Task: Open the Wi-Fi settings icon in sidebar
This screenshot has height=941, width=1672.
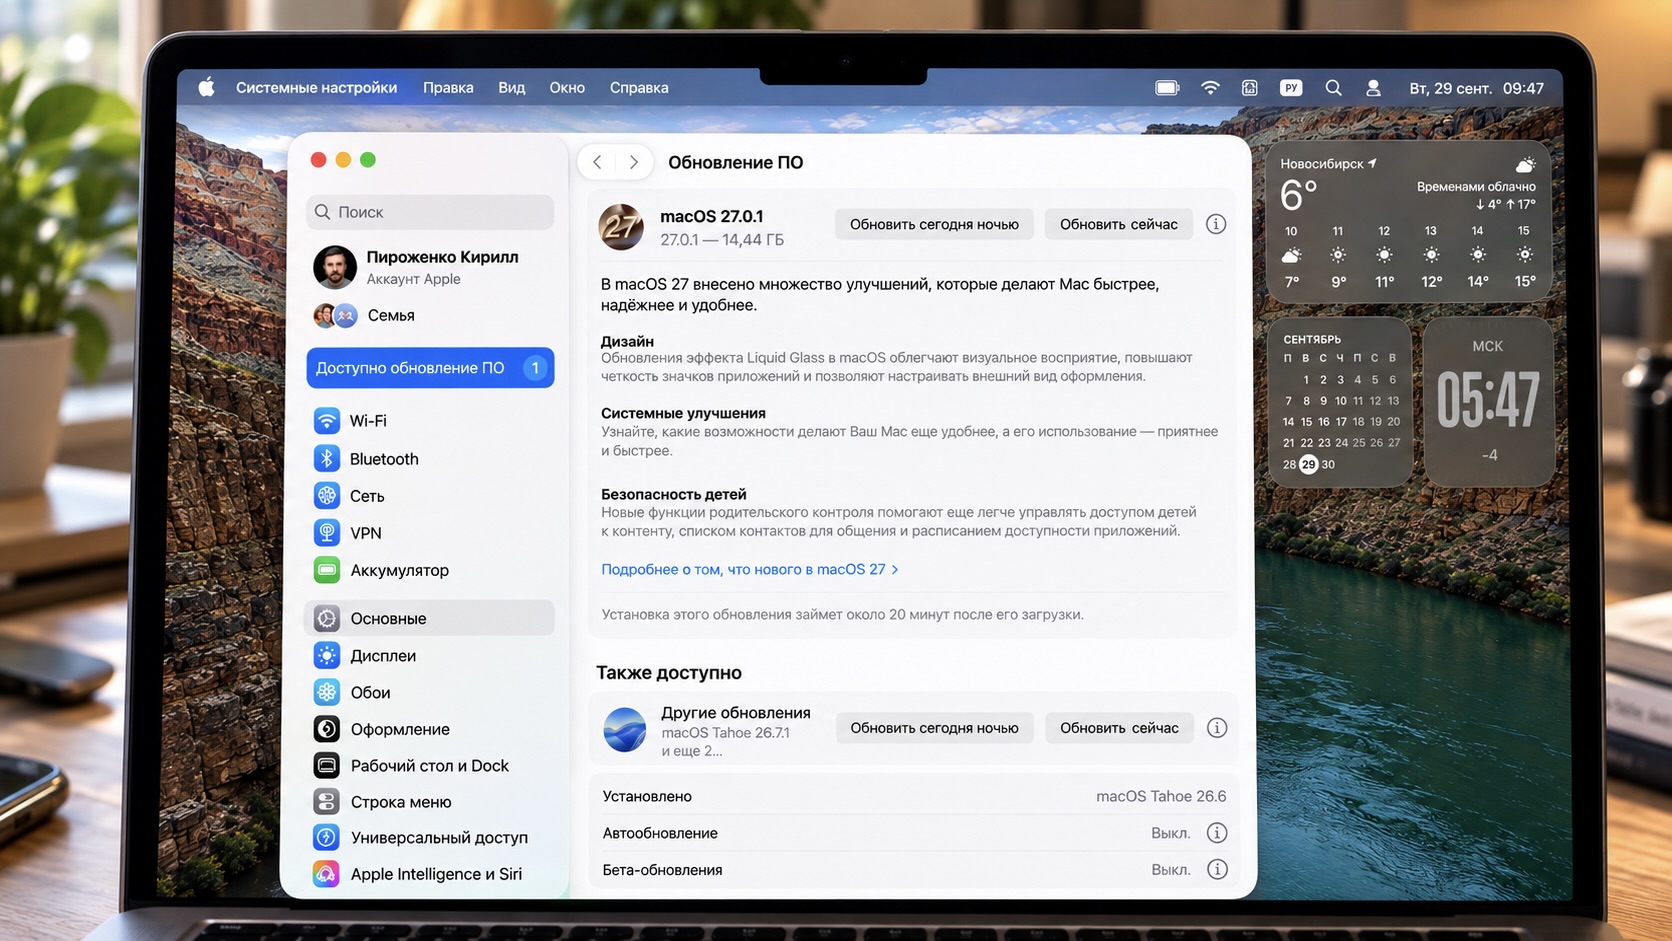Action: [327, 421]
